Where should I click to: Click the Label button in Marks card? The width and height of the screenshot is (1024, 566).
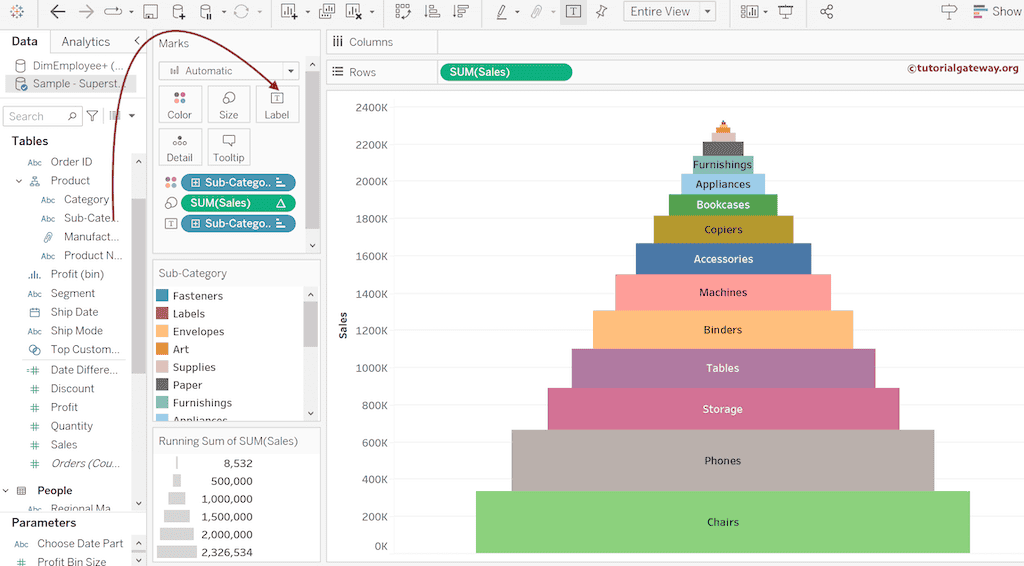click(x=277, y=104)
